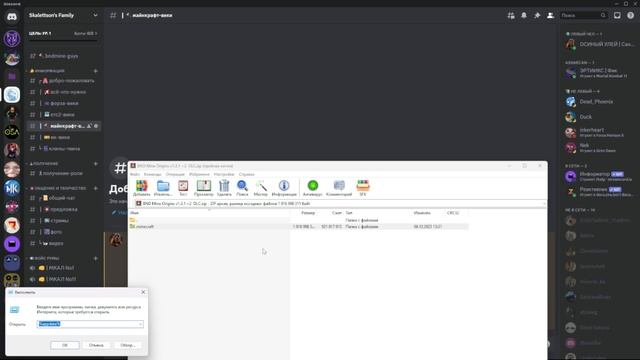The height and width of the screenshot is (360, 640).
Task: Open the фото channel in Discord
Action: pyautogui.click(x=64, y=232)
